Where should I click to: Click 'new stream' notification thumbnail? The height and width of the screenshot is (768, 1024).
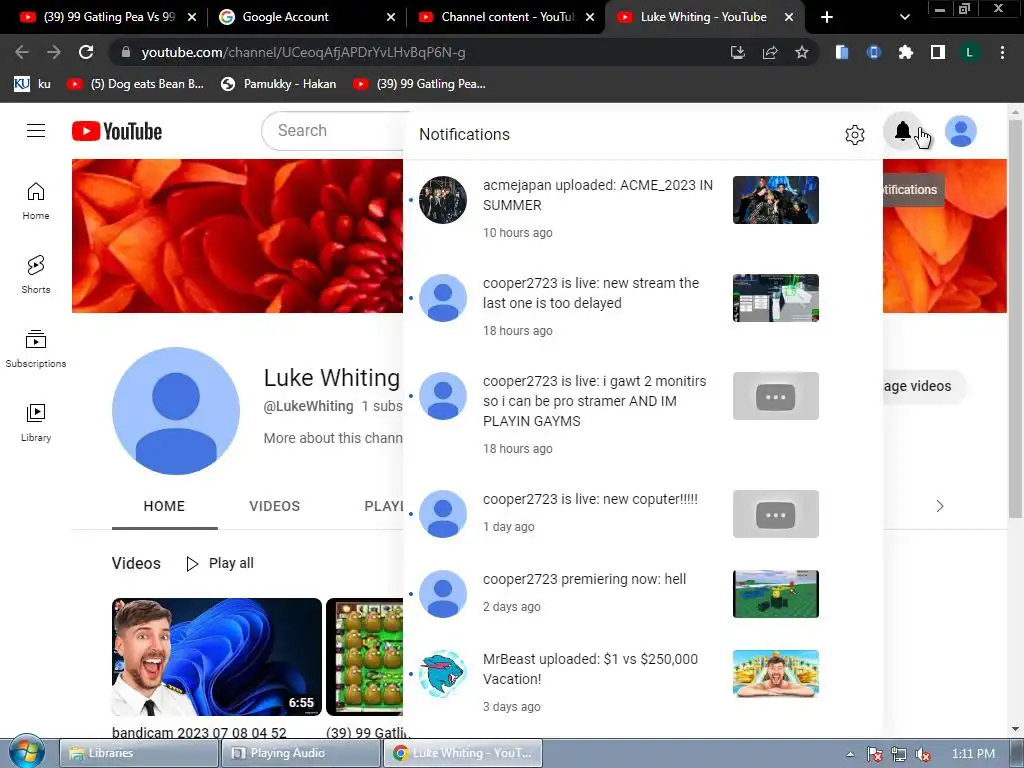coord(776,298)
